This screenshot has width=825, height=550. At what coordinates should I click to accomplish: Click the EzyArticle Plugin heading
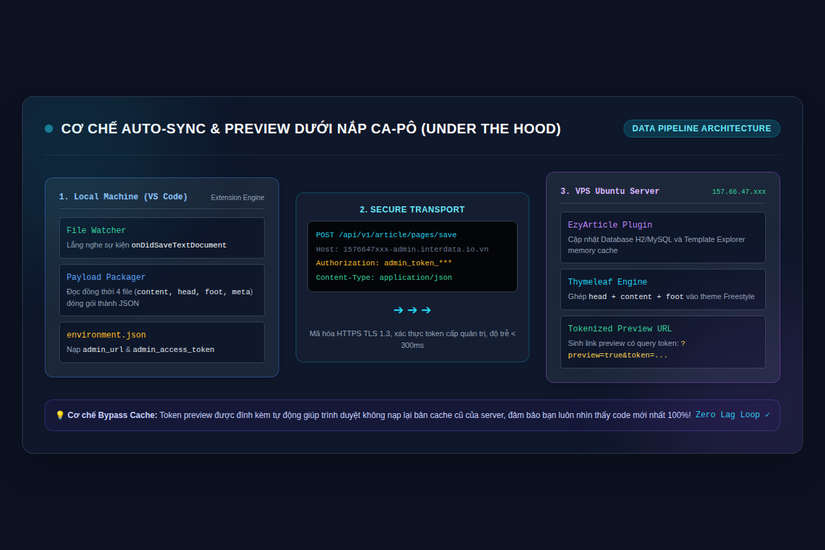coord(610,225)
